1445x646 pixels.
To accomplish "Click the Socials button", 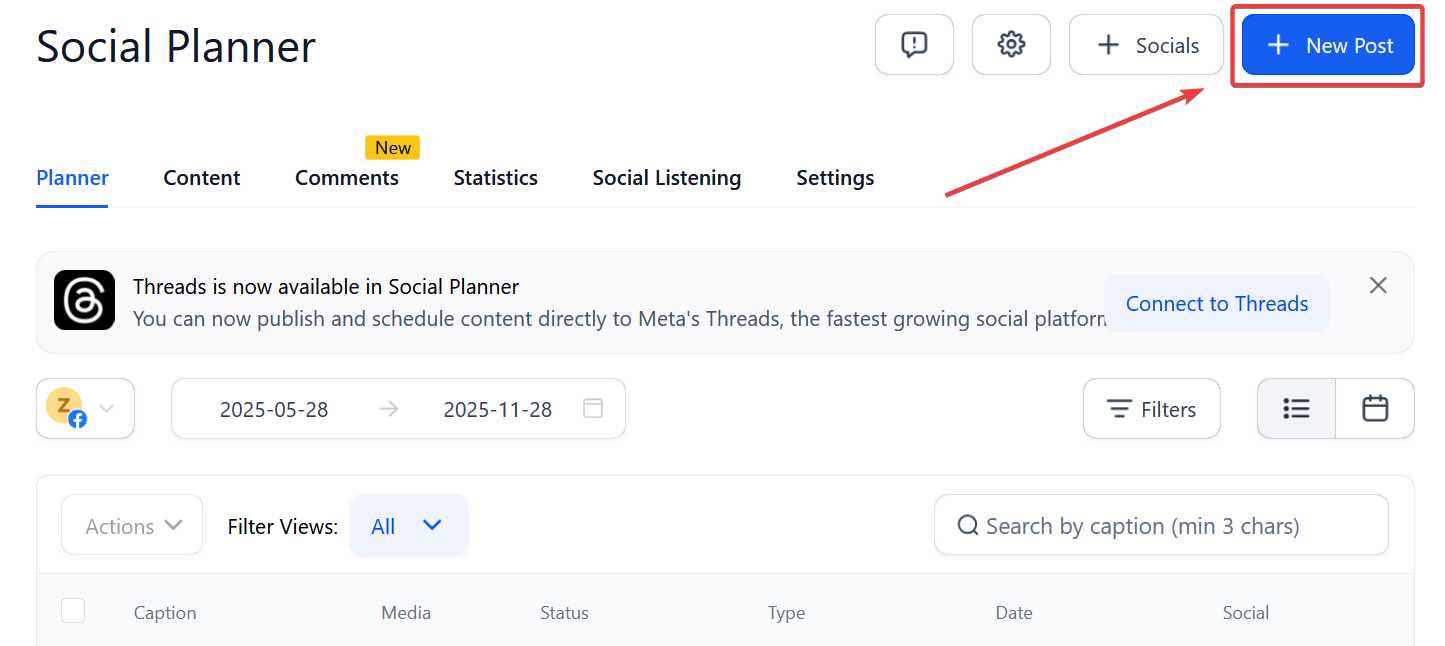I will pyautogui.click(x=1146, y=45).
